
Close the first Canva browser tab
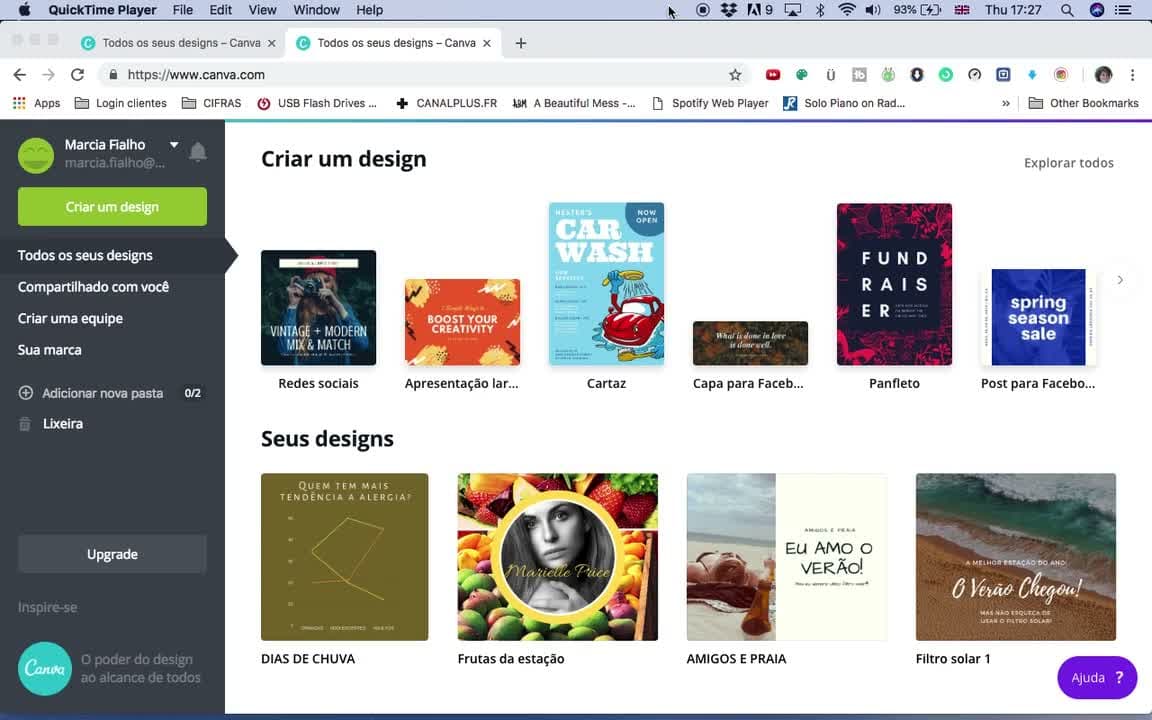tap(272, 43)
